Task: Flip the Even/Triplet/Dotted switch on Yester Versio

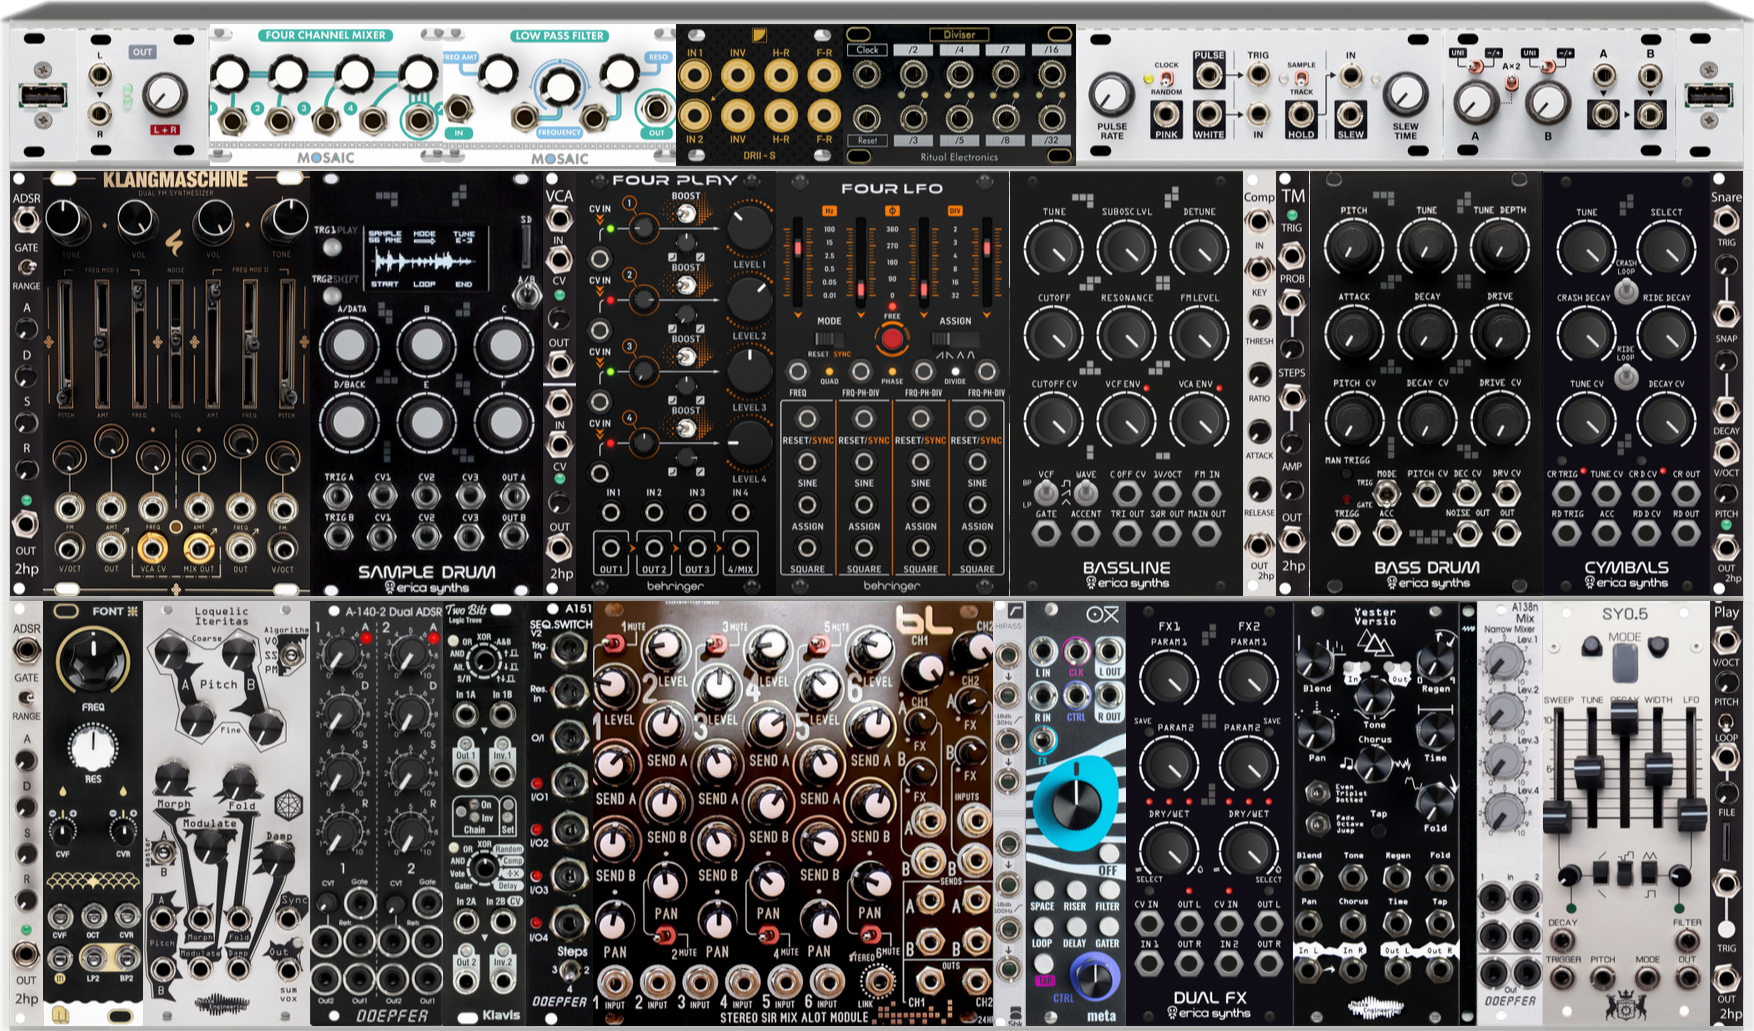Action: [1317, 793]
